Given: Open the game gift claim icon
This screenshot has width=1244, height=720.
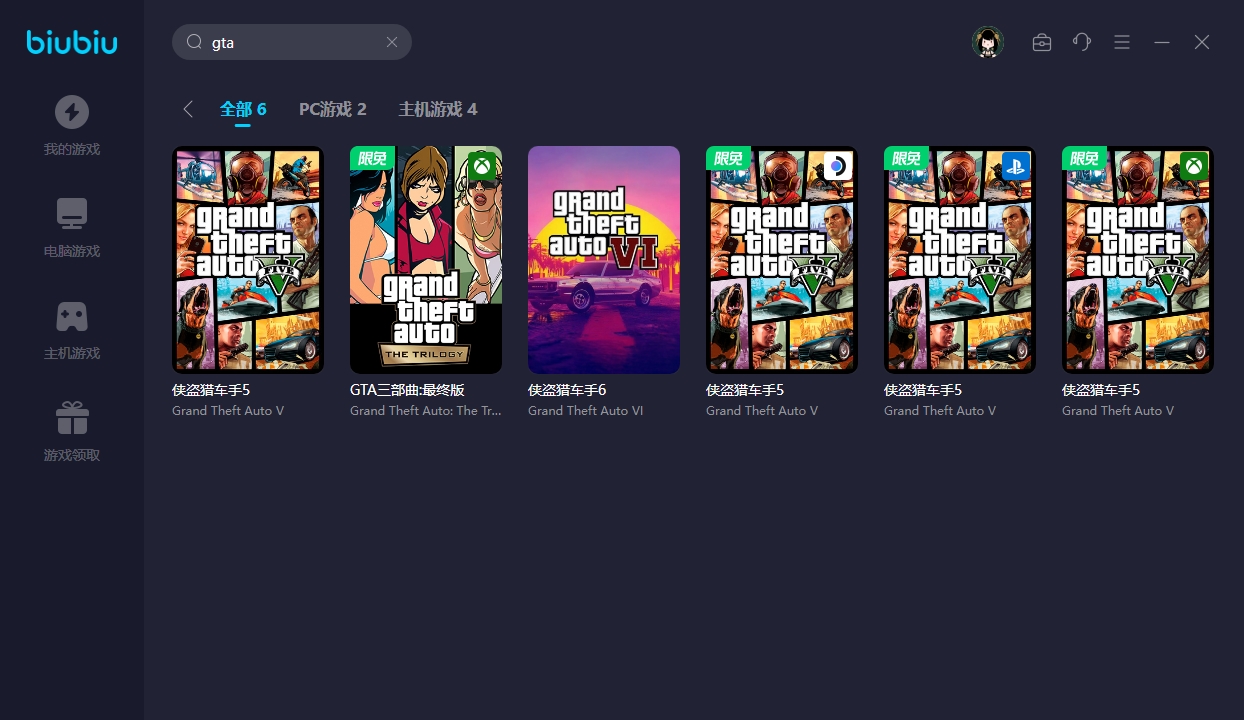Looking at the screenshot, I should point(72,418).
